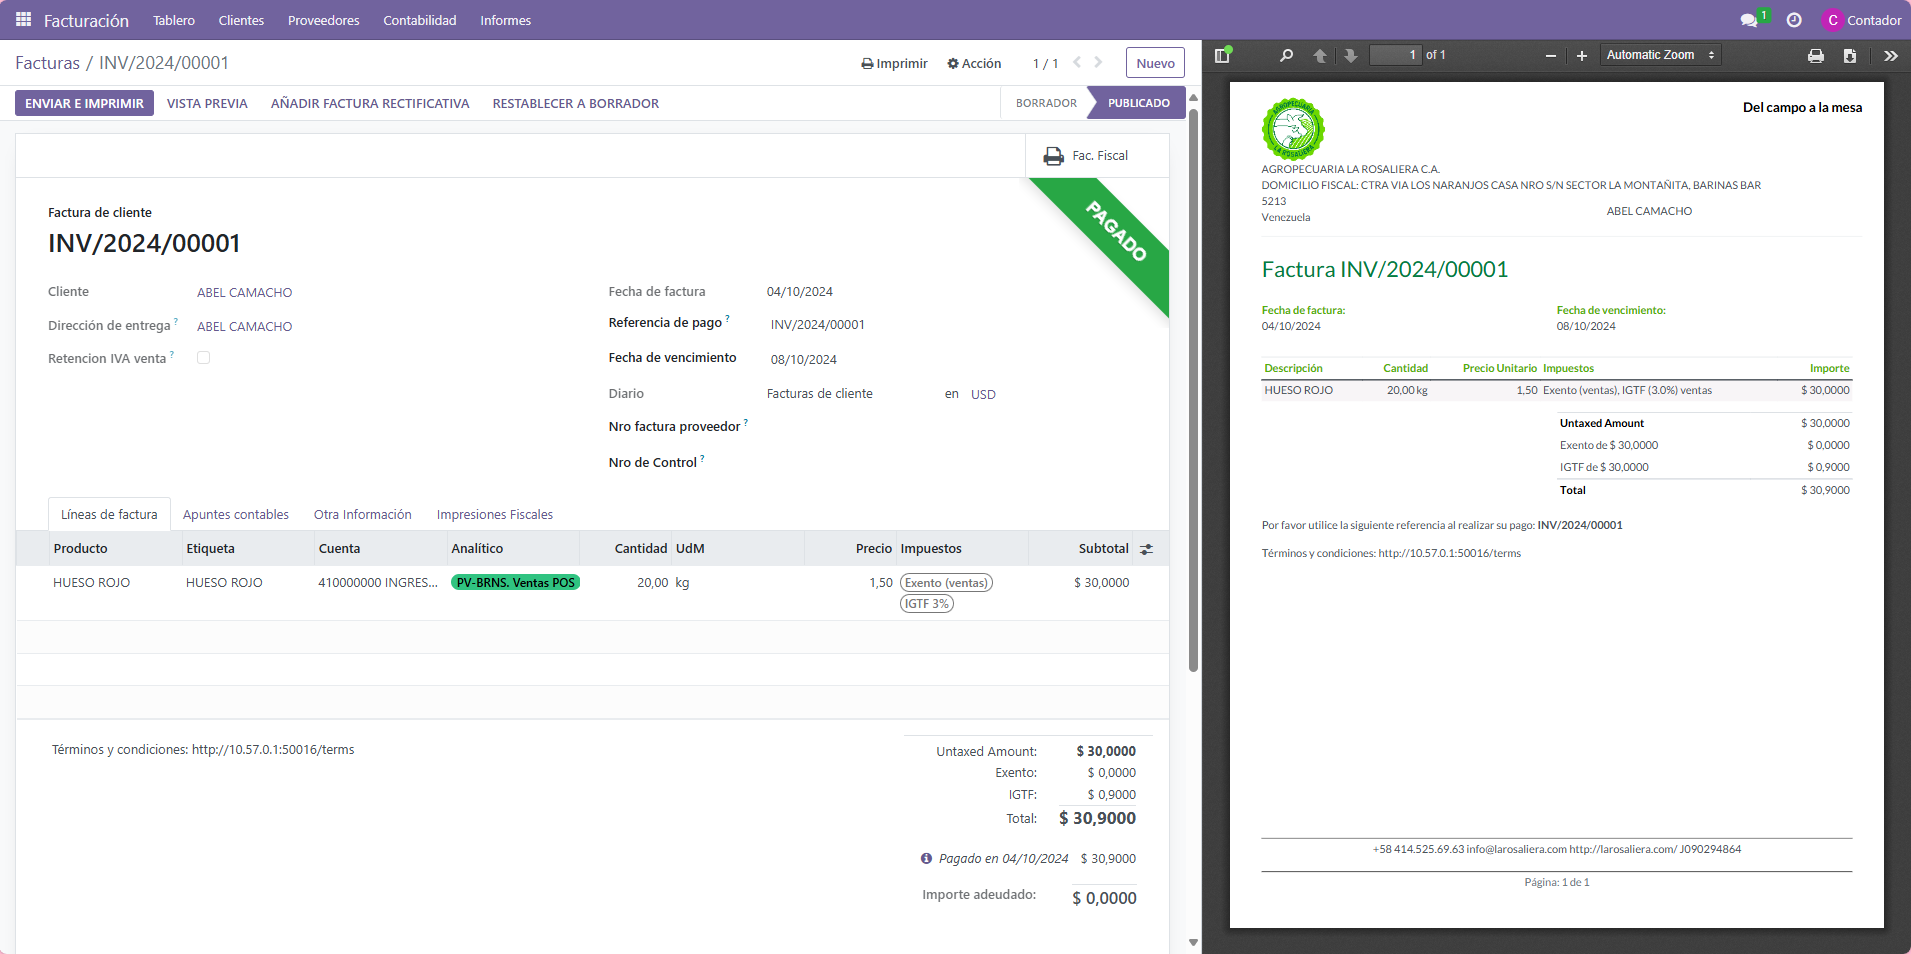Viewport: 1911px width, 954px height.
Task: Open the conversations chat icon
Action: click(1749, 20)
